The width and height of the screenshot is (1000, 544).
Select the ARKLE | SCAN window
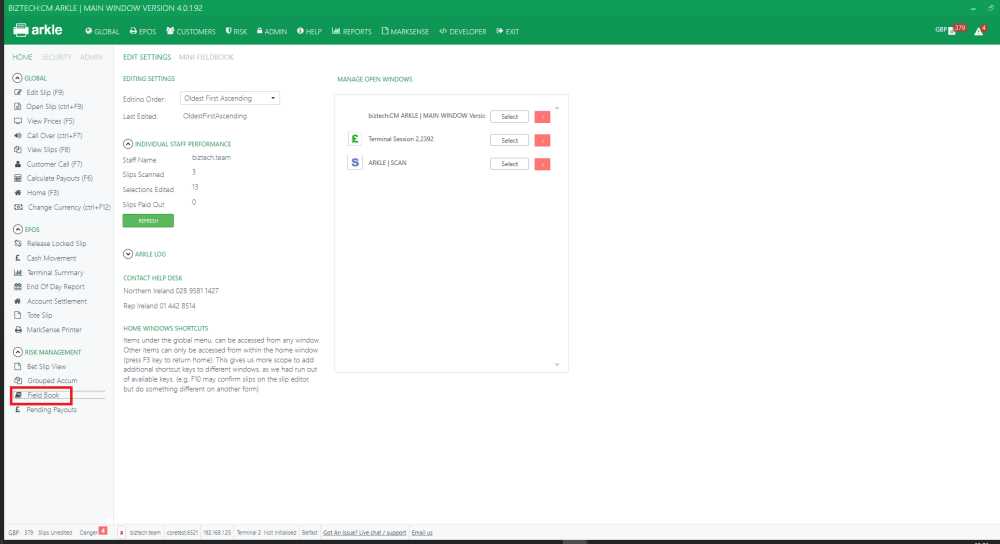[509, 164]
